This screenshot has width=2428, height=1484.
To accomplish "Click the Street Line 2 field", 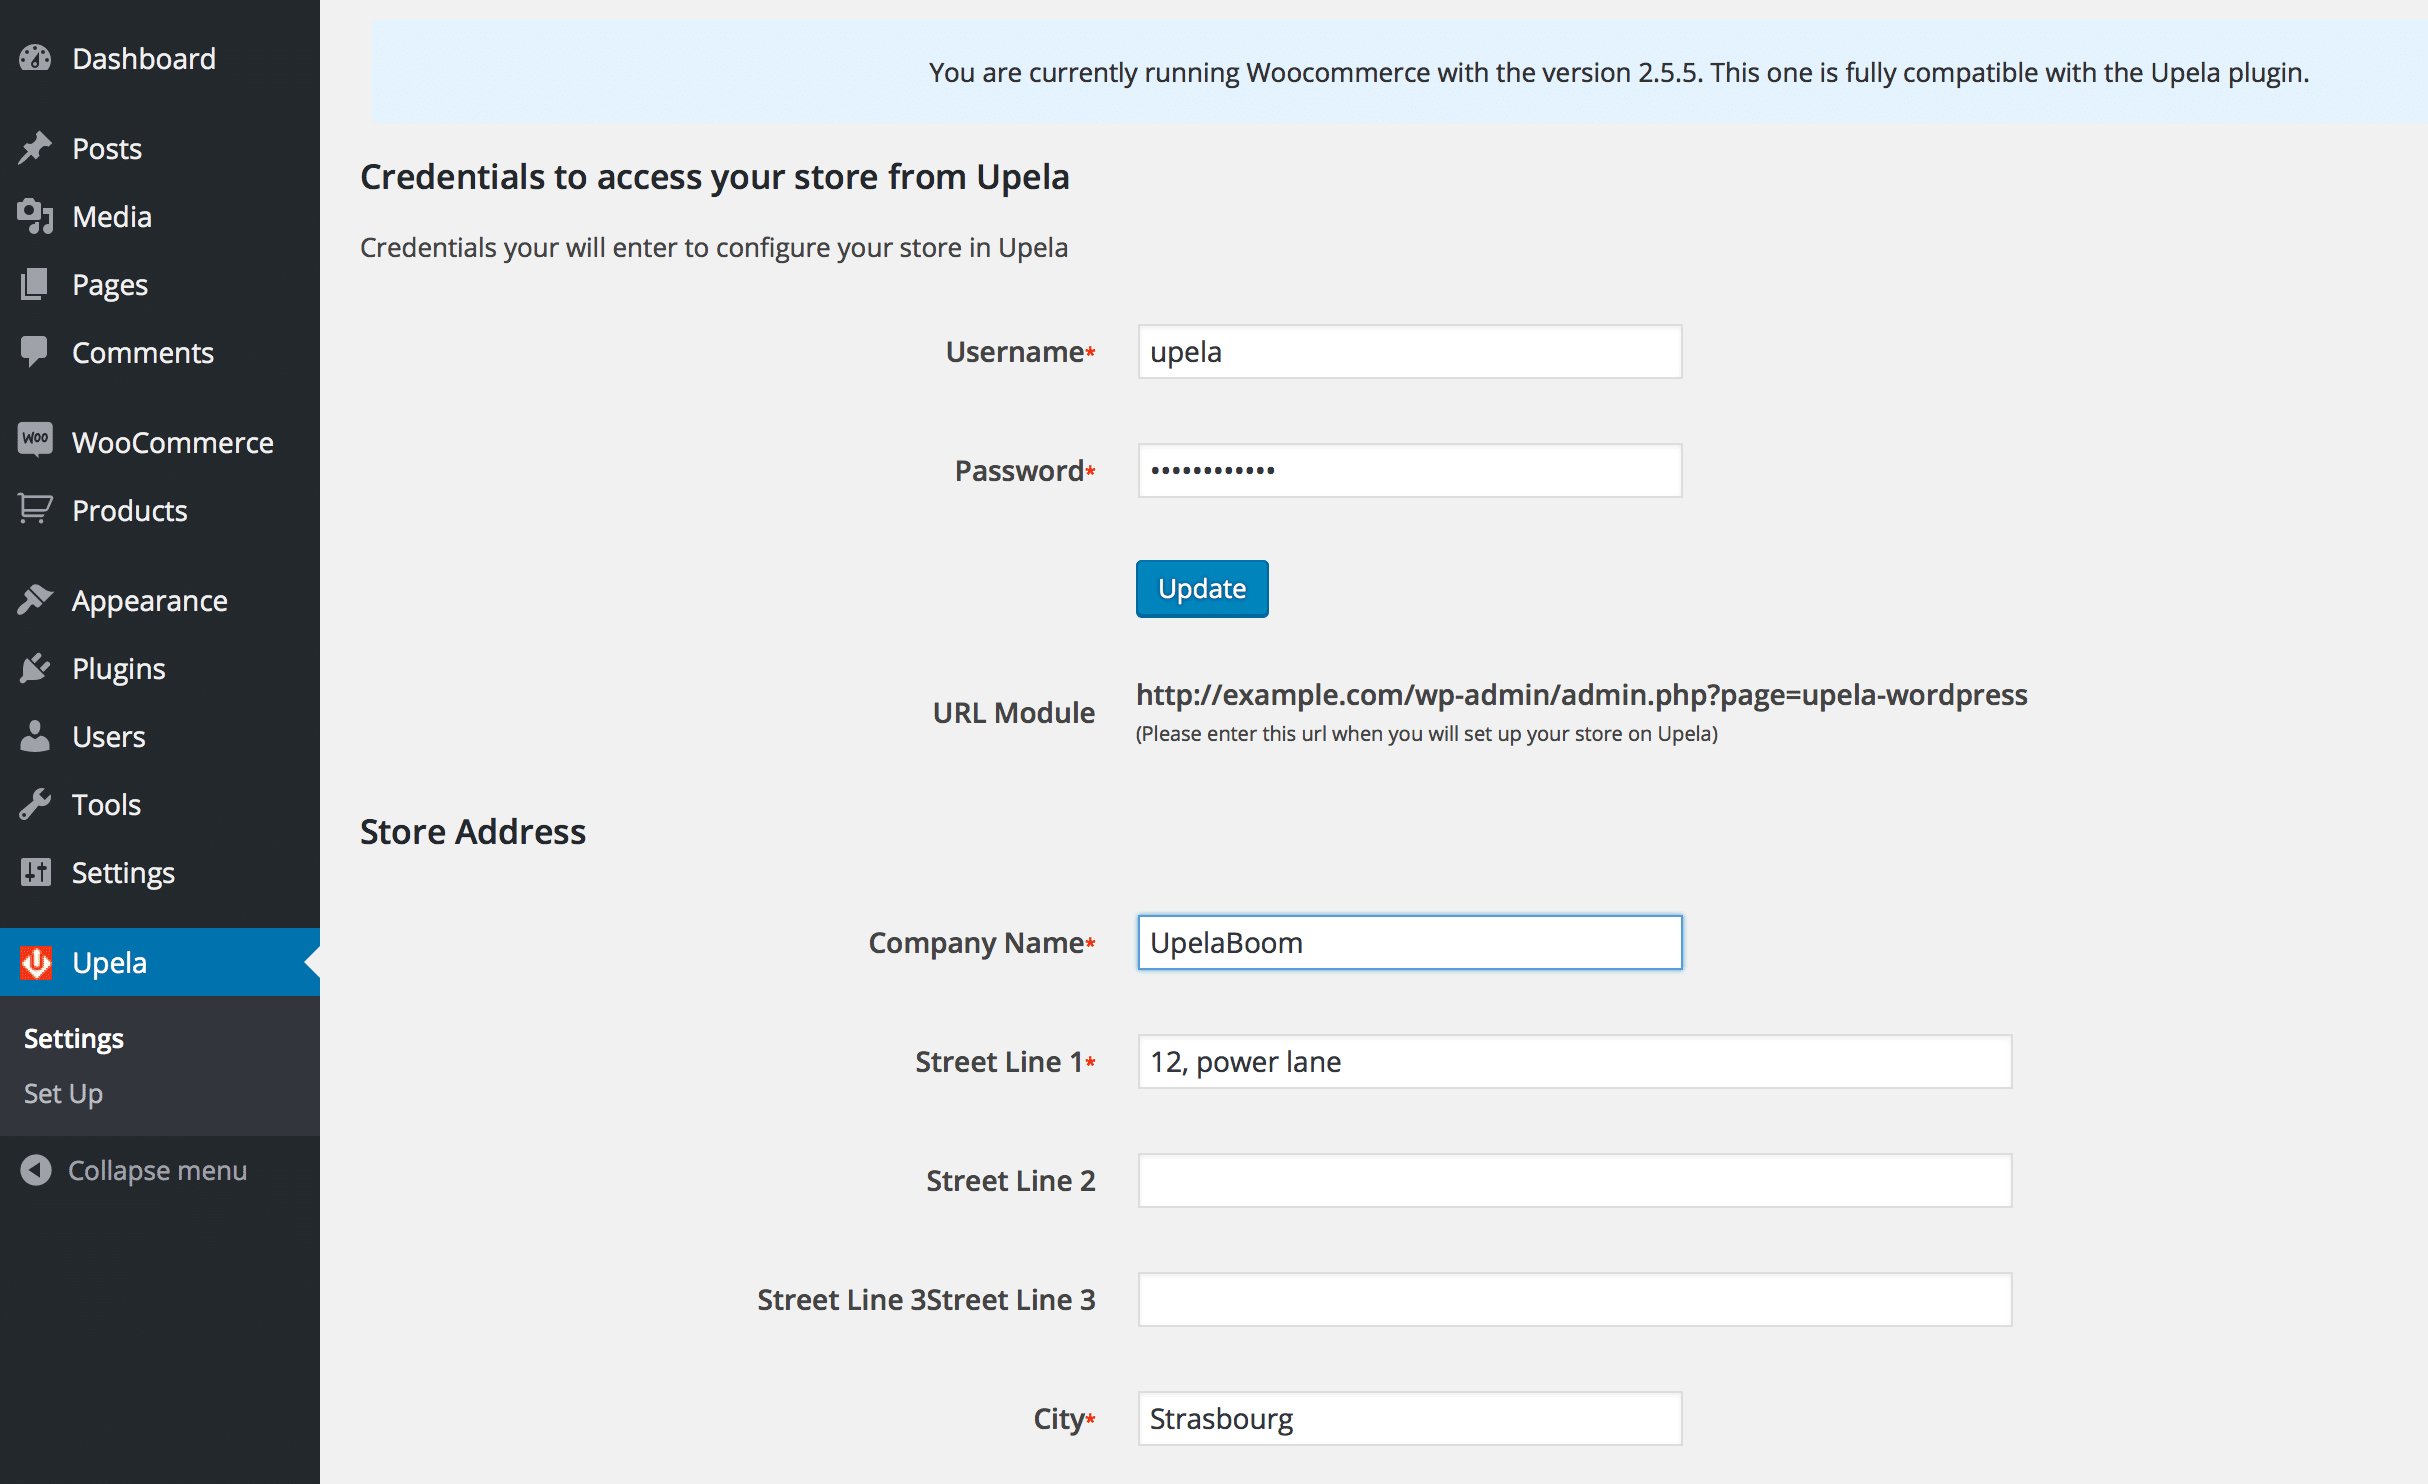I will click(1575, 1180).
